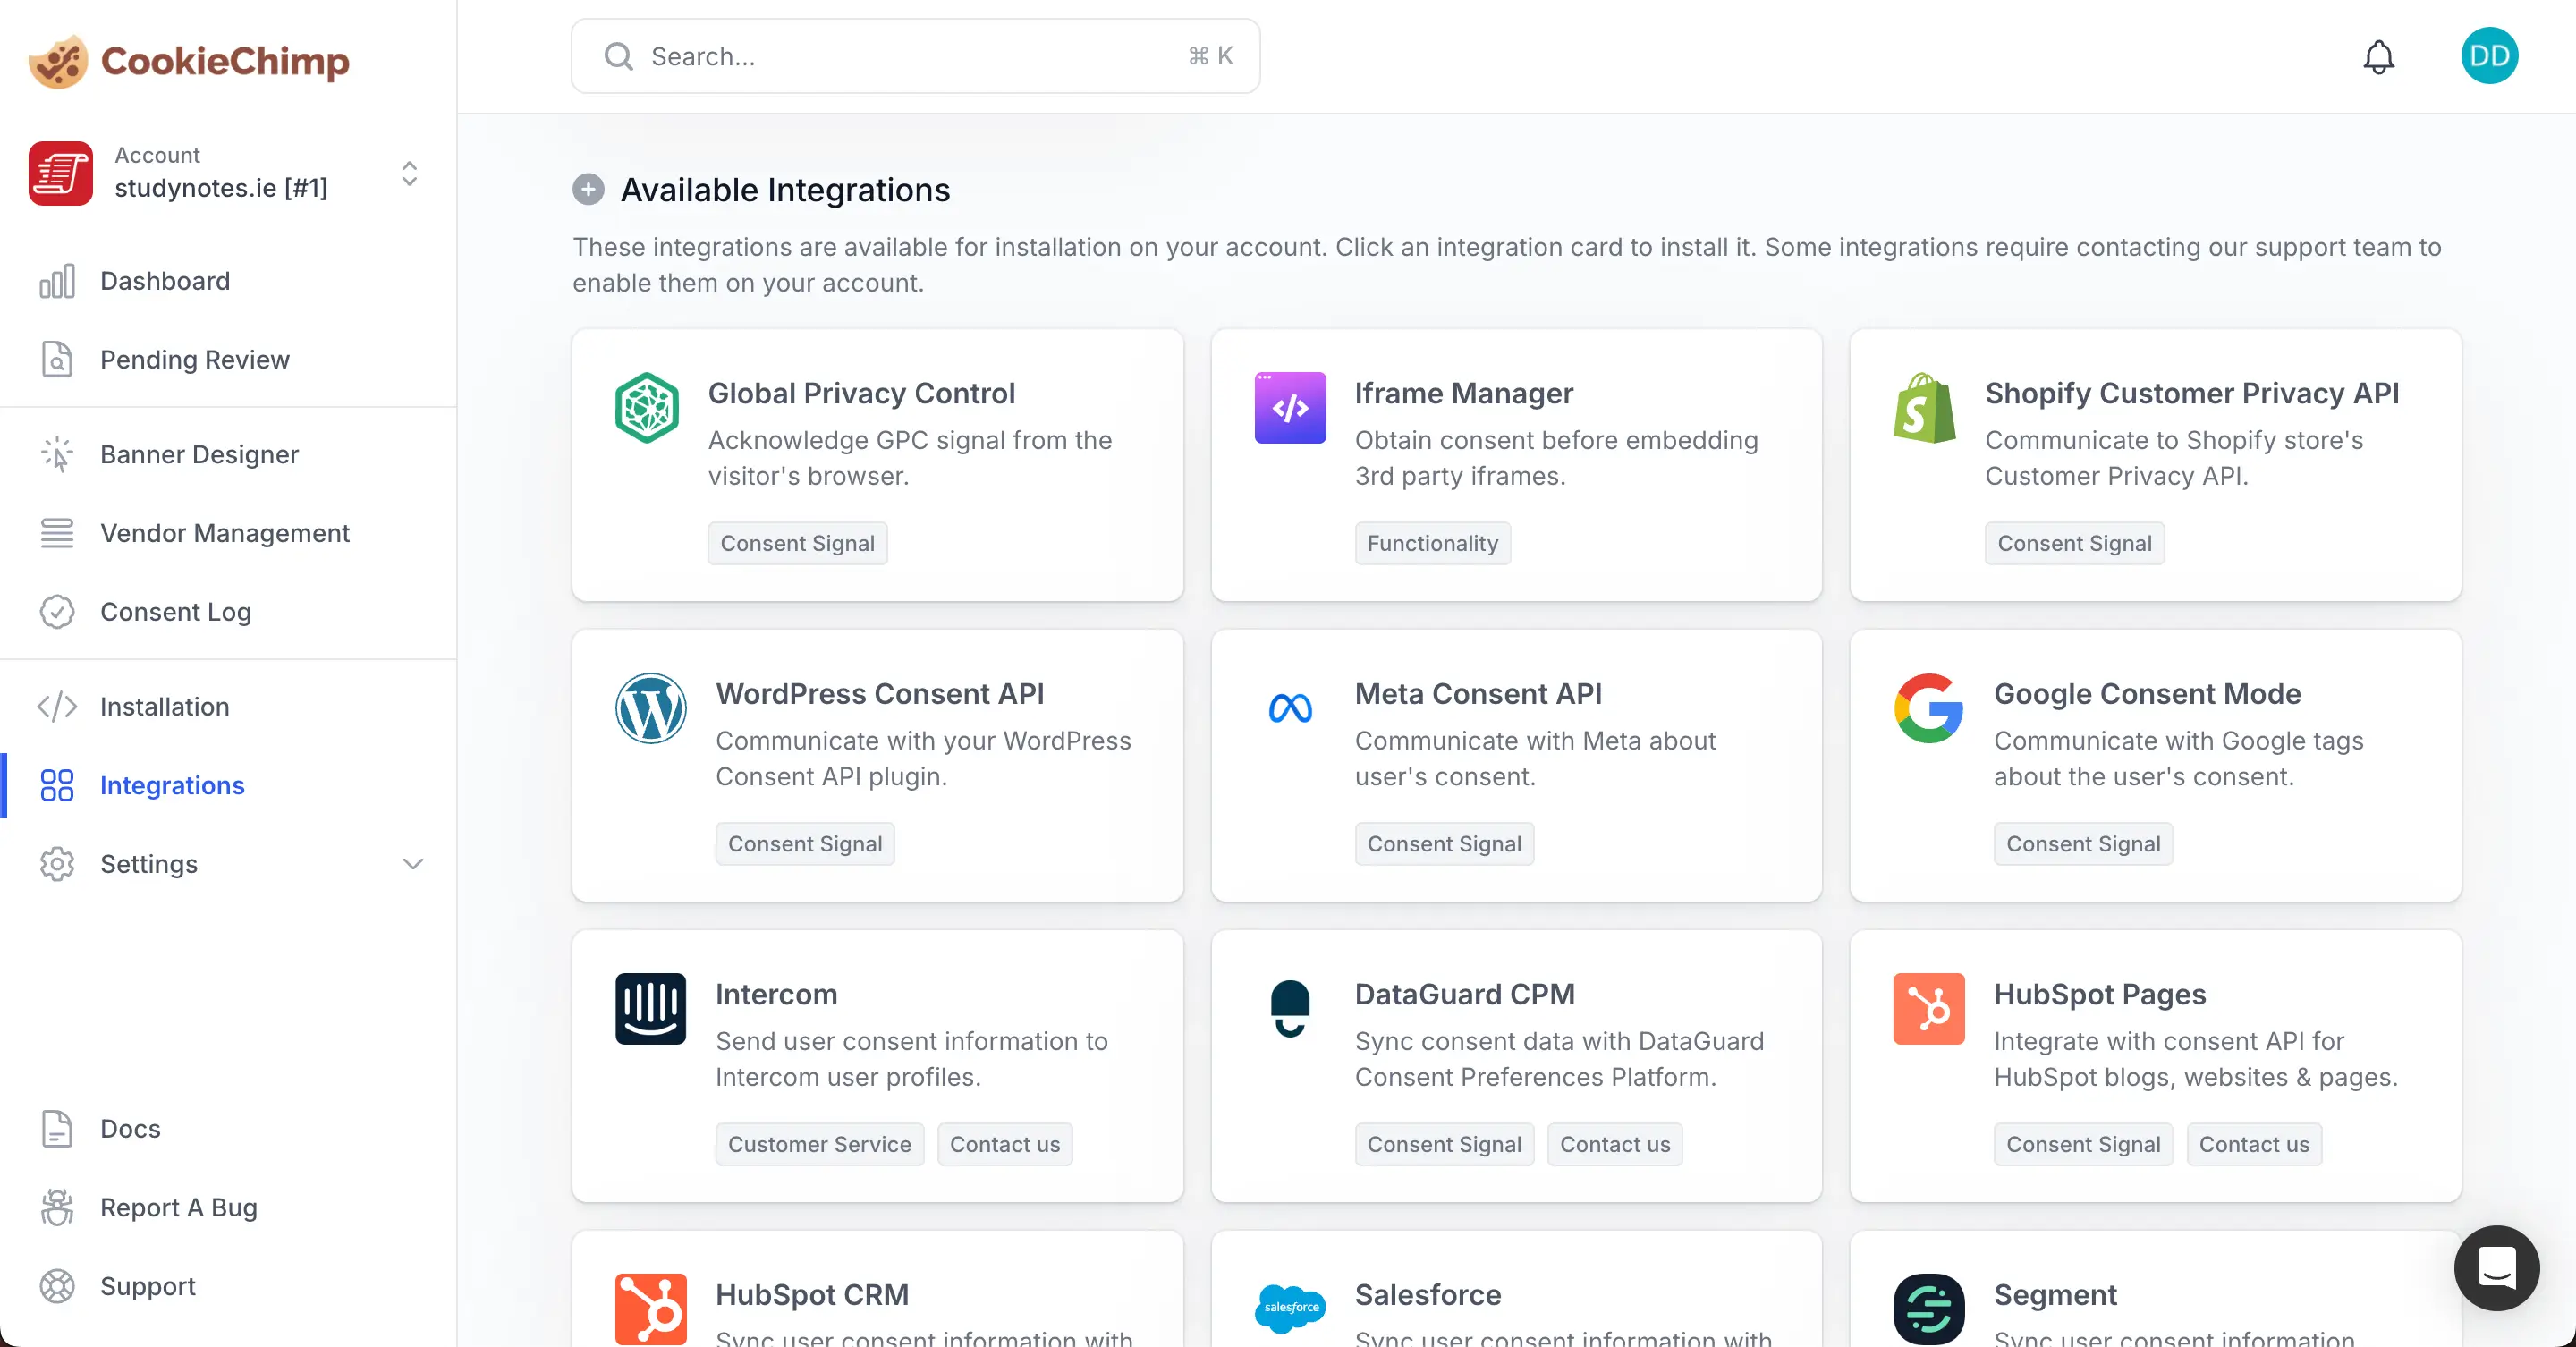
Task: Click the Segment logo icon
Action: (x=1928, y=1308)
